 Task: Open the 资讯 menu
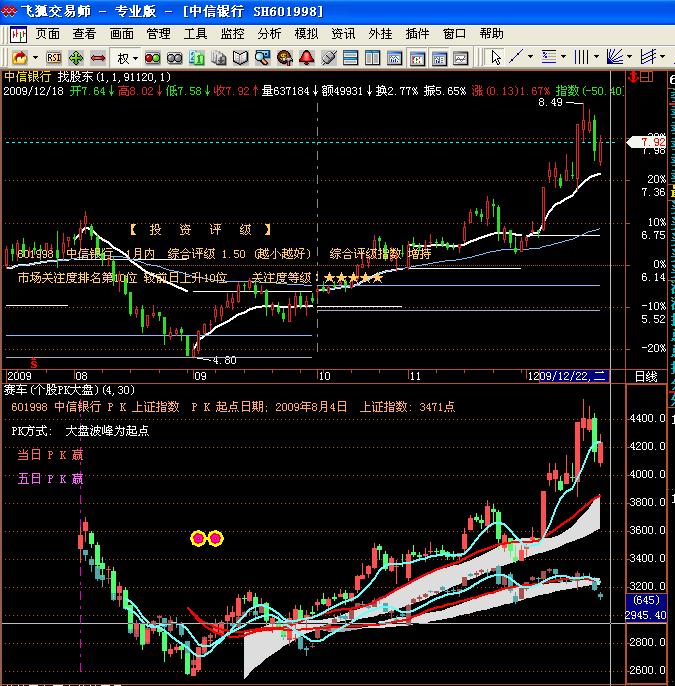[x=343, y=34]
